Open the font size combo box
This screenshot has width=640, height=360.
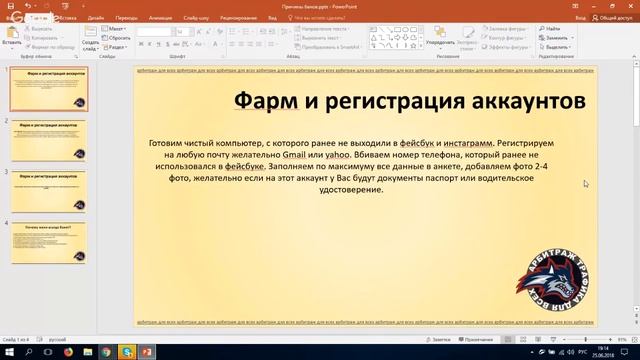184,31
